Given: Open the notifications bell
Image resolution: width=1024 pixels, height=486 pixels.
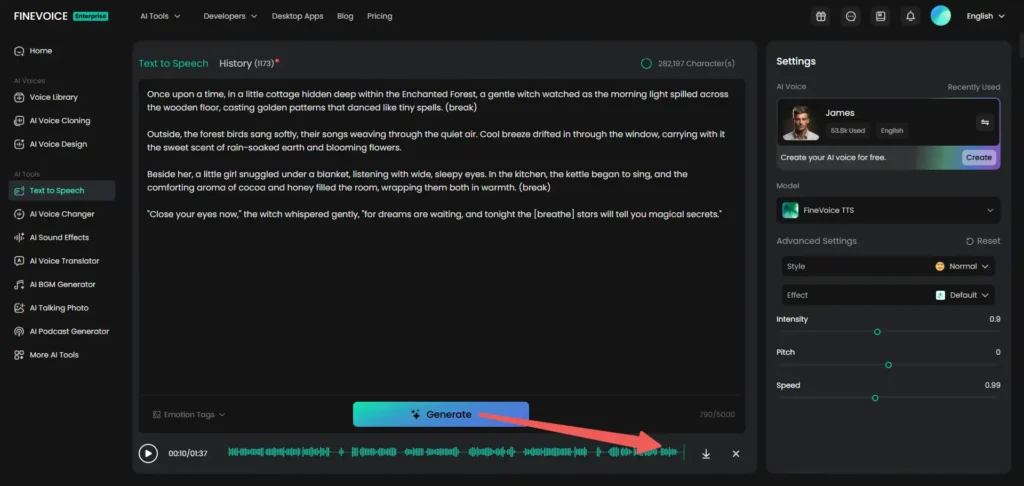Looking at the screenshot, I should [910, 16].
